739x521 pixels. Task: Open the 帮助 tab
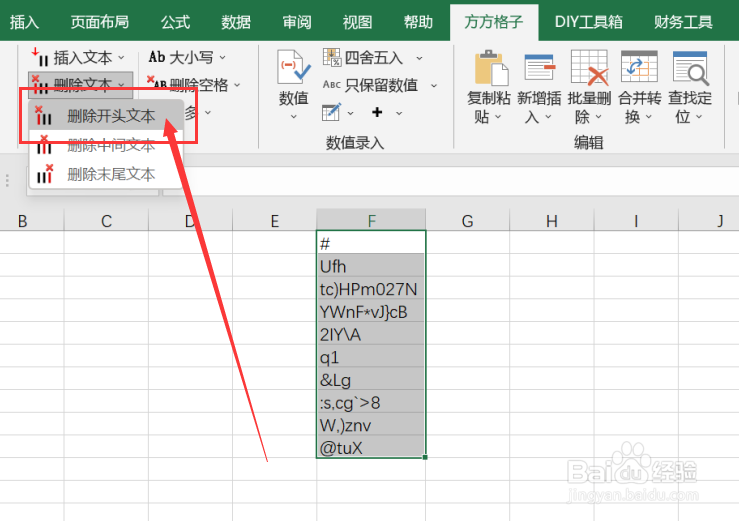click(418, 22)
